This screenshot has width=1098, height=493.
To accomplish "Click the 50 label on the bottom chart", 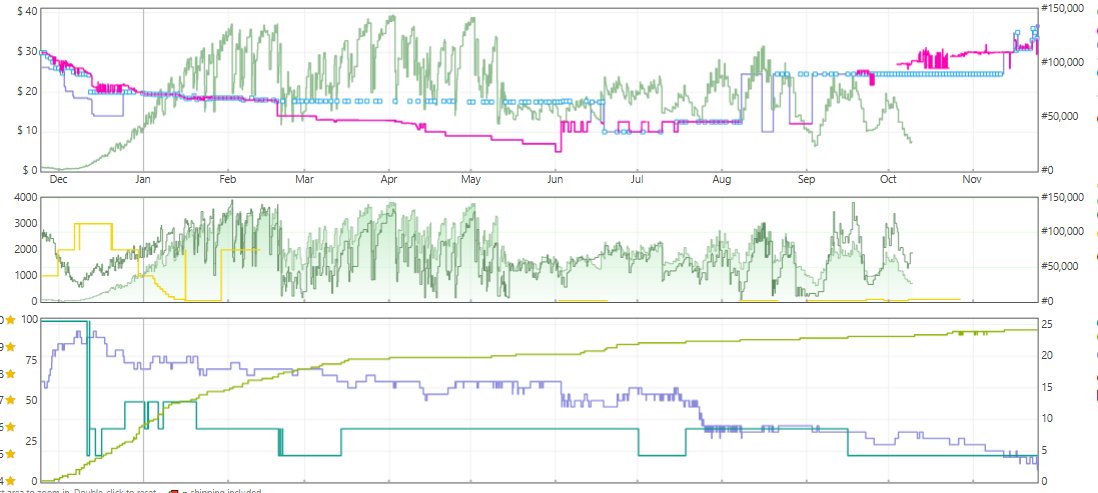I will pos(32,401).
